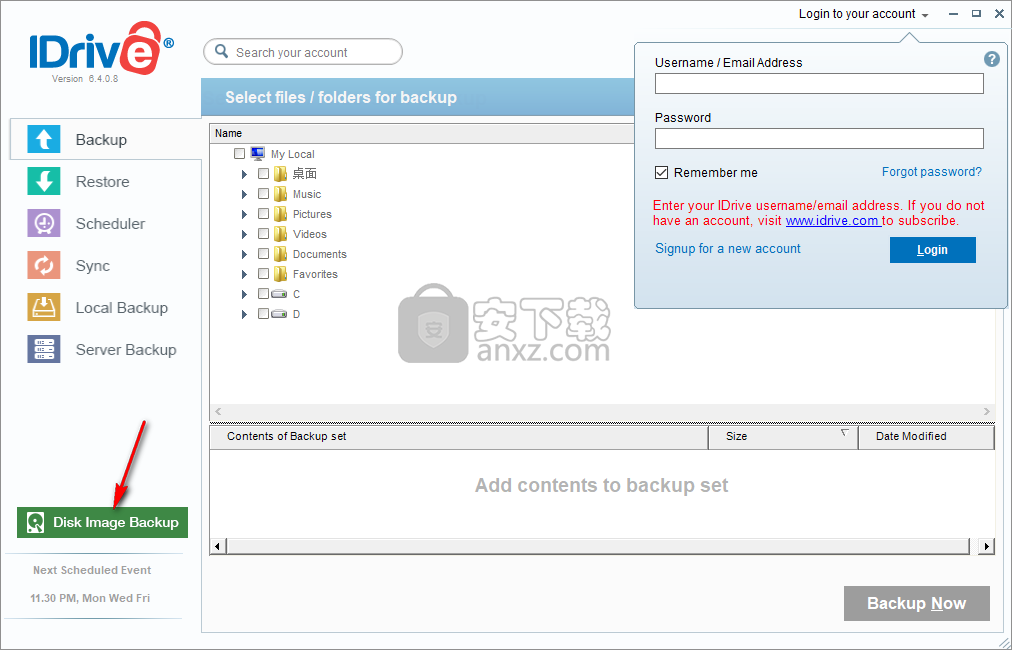Screen dimensions: 1012x650
Task: Open the Forgot password link
Action: pyautogui.click(x=931, y=172)
